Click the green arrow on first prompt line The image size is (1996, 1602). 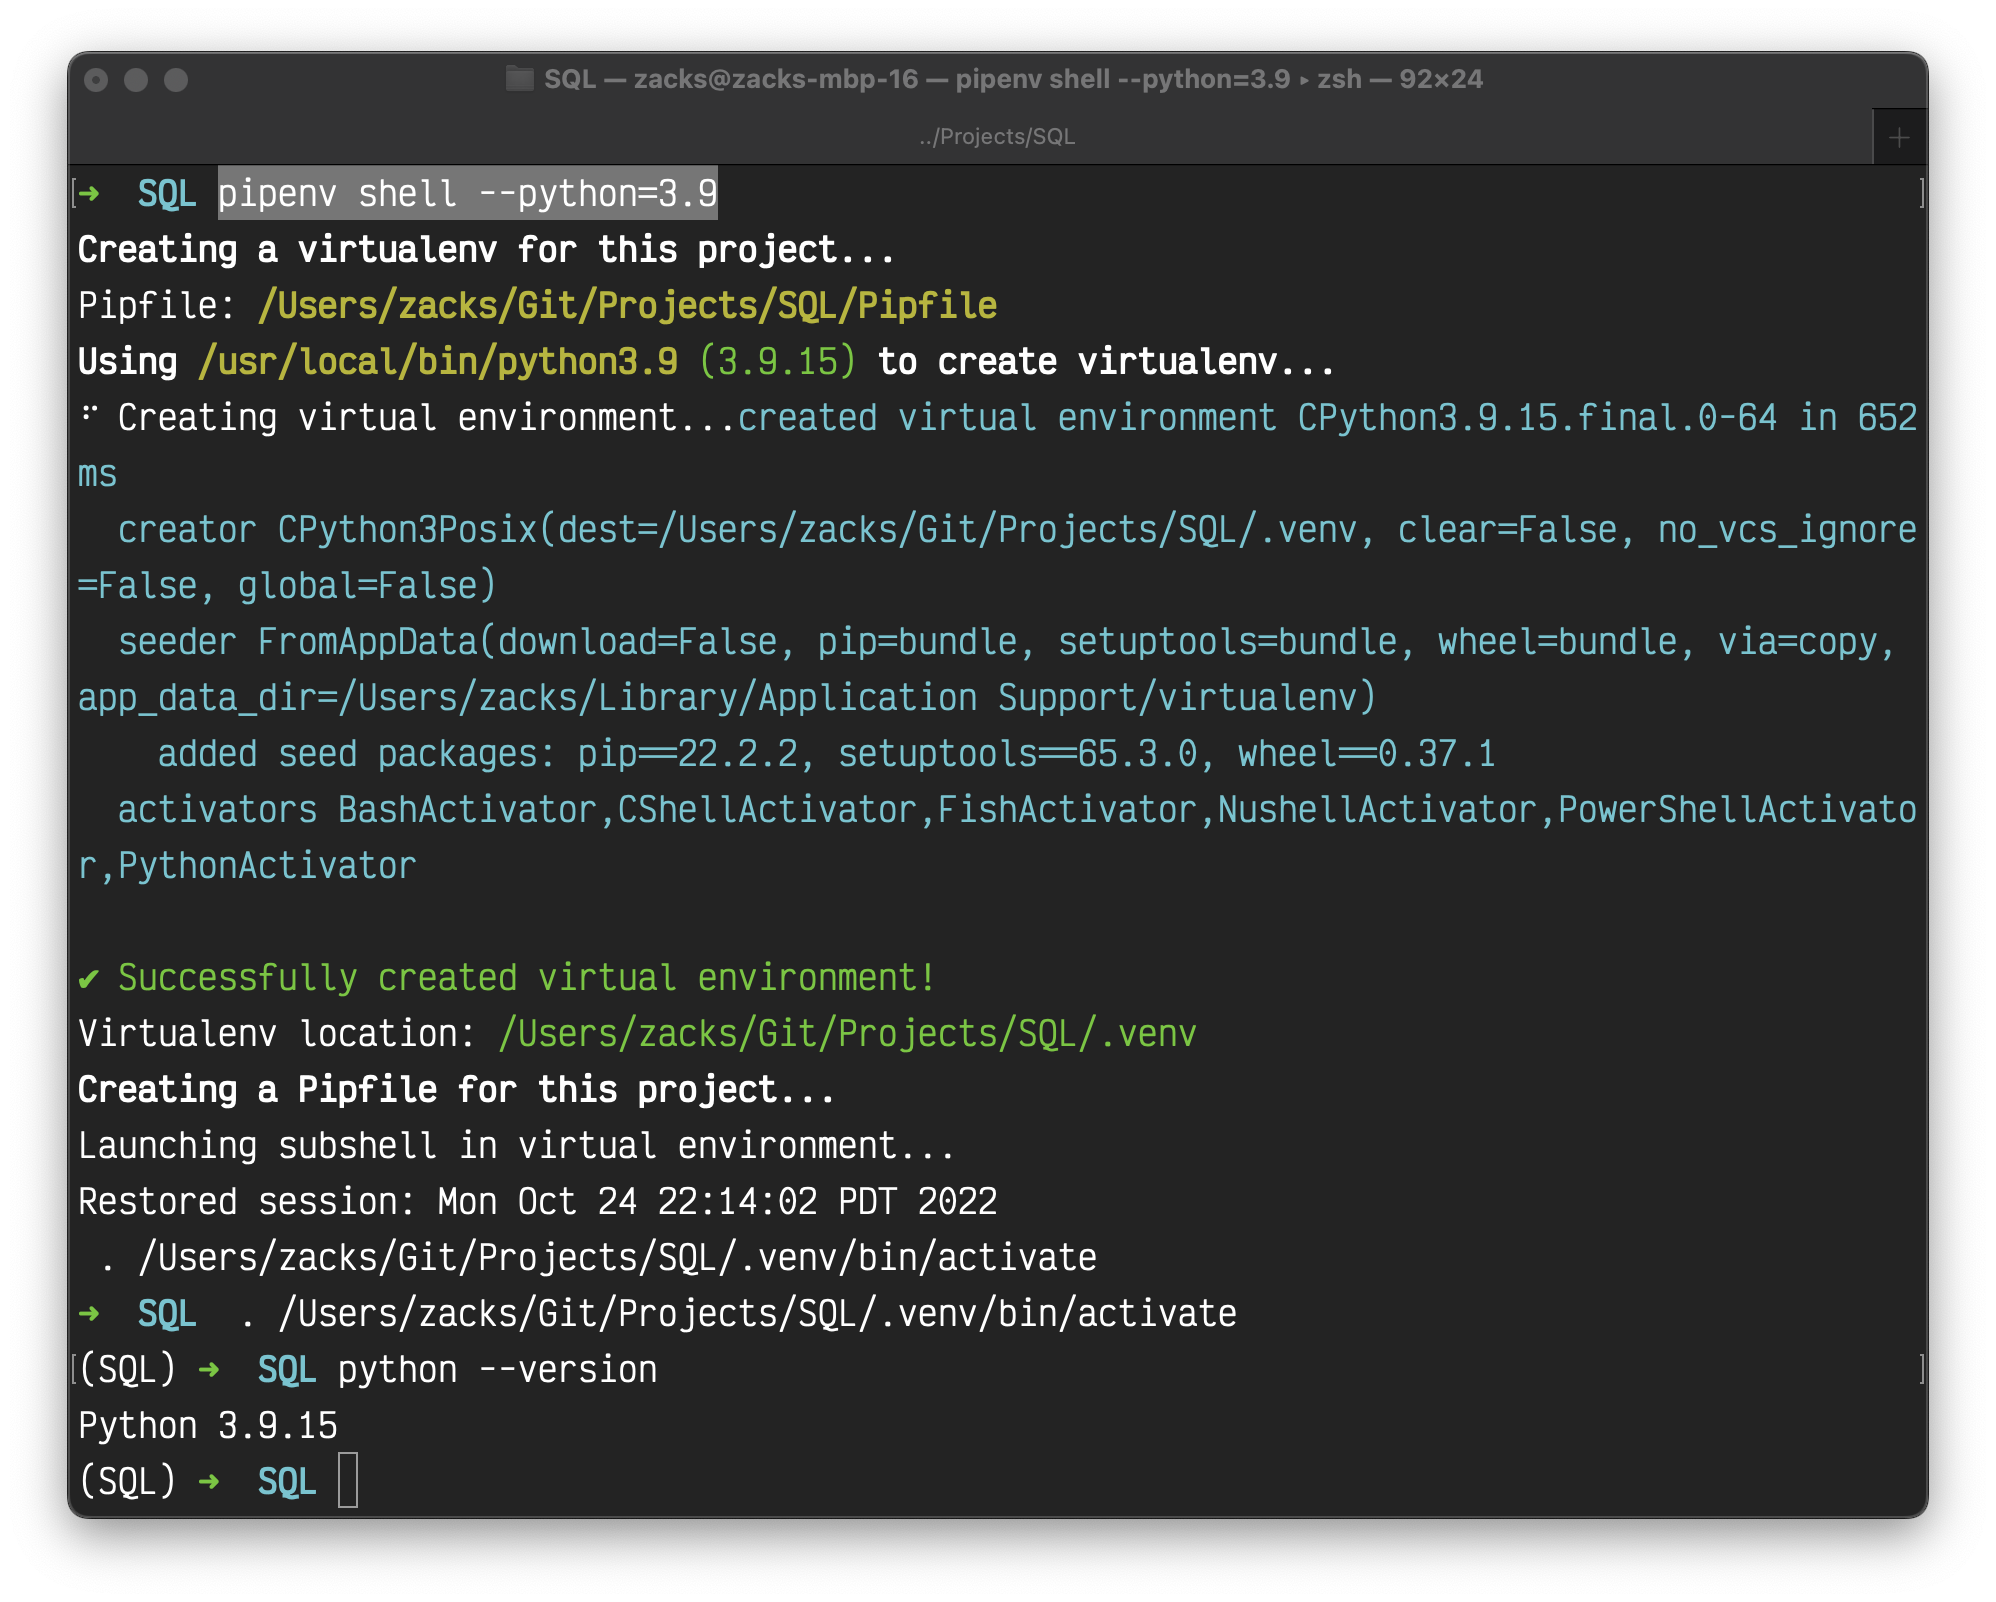pyautogui.click(x=89, y=193)
